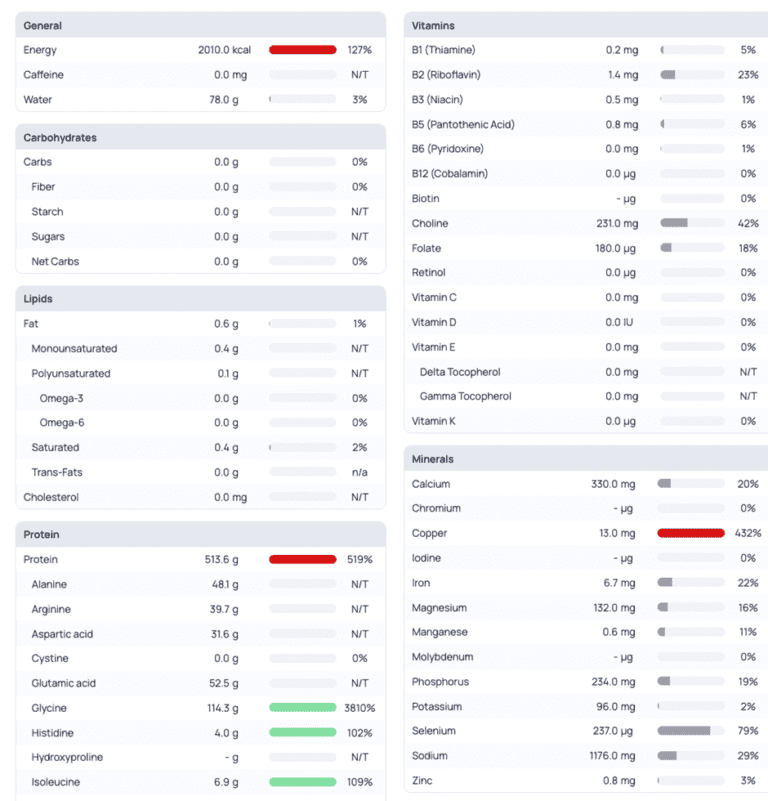
Task: Click the Selenium progress bar
Action: pyautogui.click(x=690, y=731)
